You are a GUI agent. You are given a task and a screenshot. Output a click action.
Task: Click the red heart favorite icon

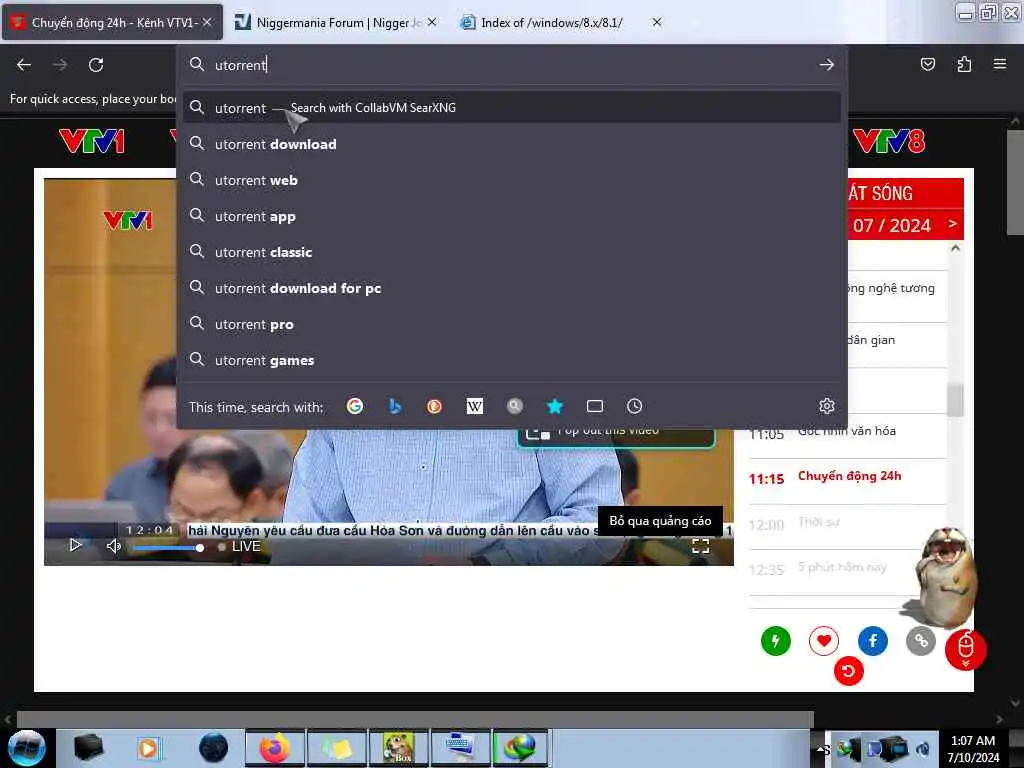click(824, 641)
